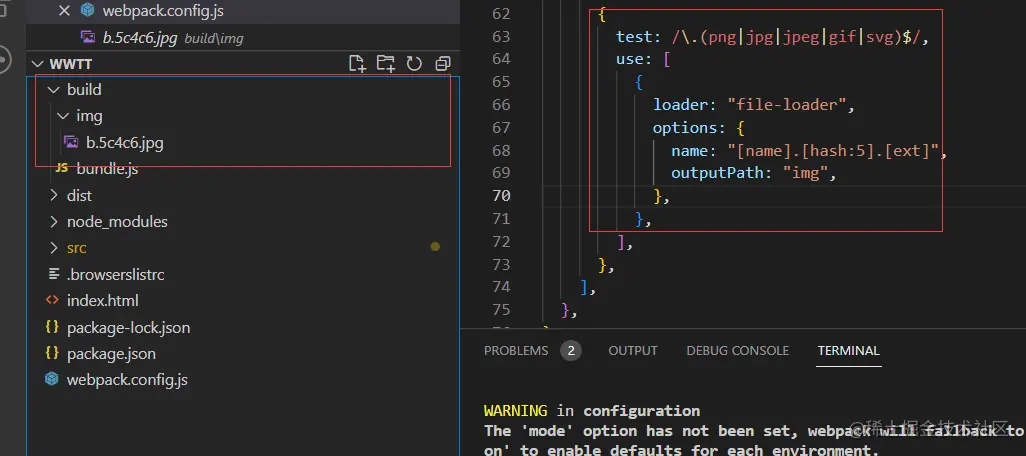Open b.5c4c6.jpg under the img folder

(x=125, y=143)
